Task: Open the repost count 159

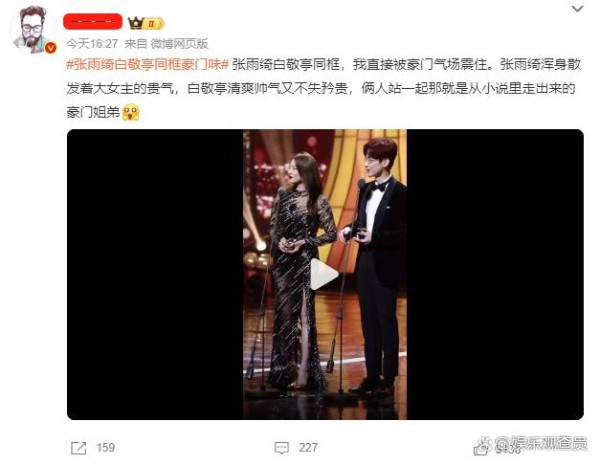Action: click(106, 447)
